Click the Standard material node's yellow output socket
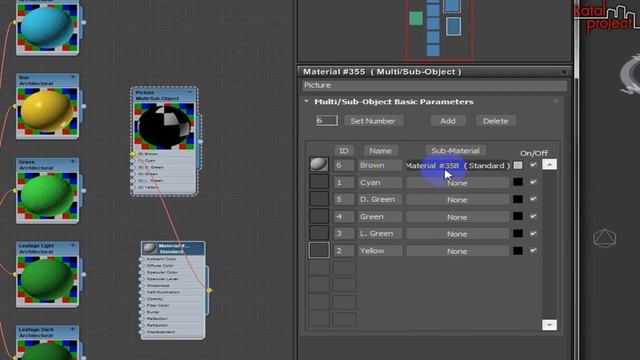 tap(209, 290)
